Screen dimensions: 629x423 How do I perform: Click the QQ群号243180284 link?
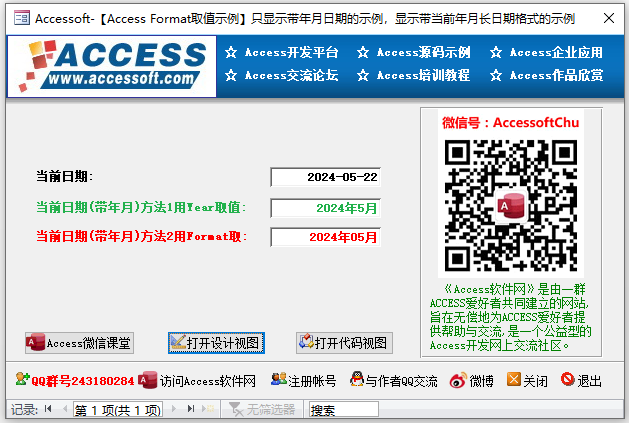[x=82, y=380]
